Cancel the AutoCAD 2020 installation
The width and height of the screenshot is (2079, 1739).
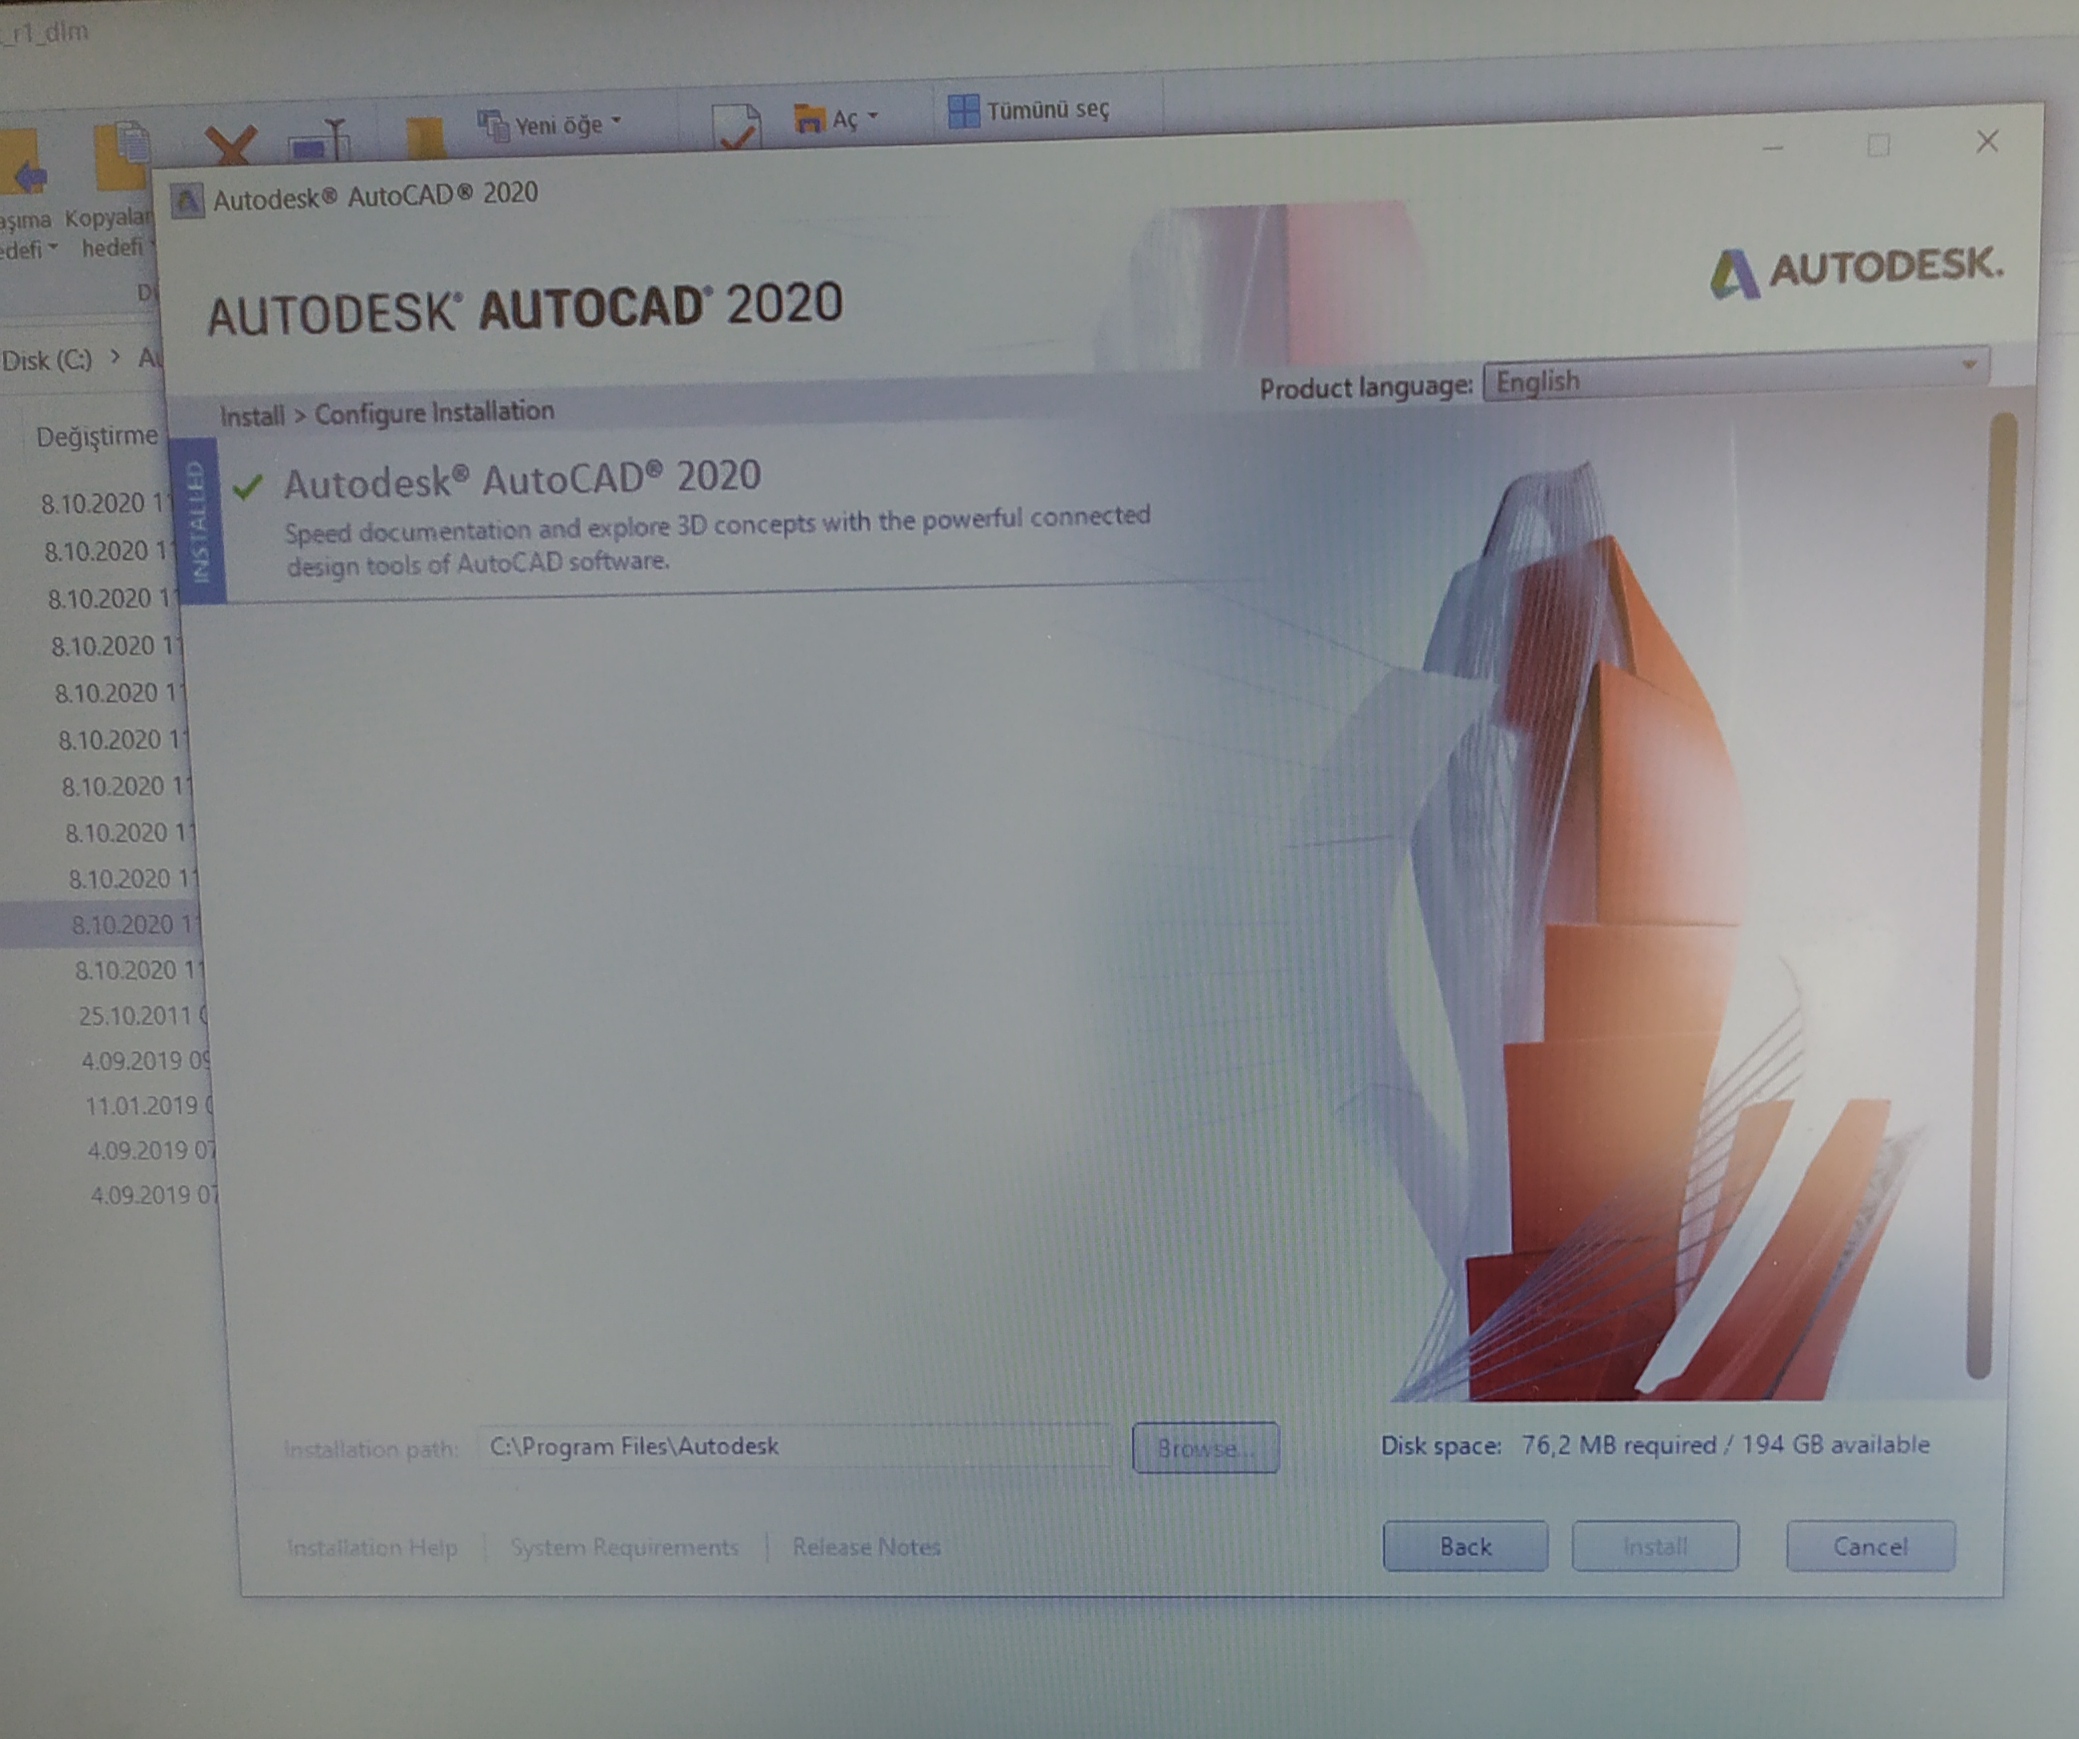click(x=1870, y=1546)
